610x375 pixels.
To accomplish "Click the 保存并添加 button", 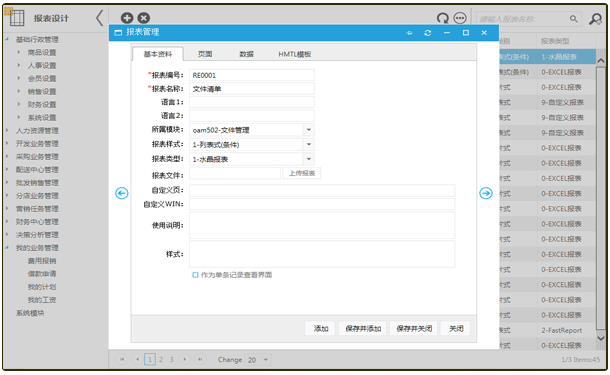I will 363,329.
